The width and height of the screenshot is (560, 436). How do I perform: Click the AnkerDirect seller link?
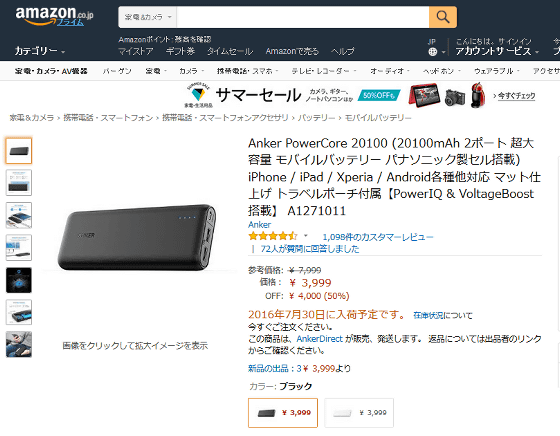point(319,339)
